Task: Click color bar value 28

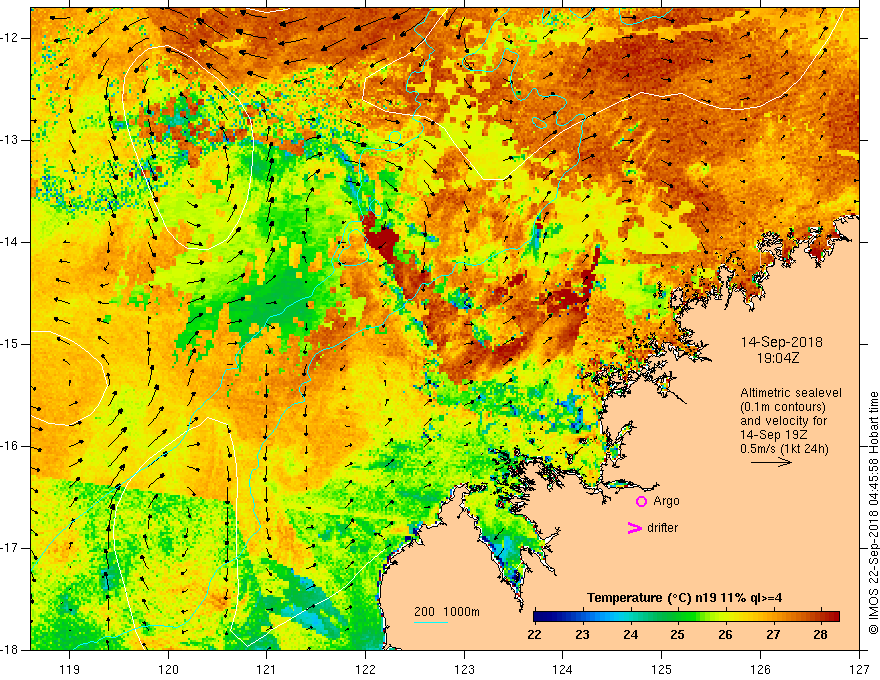Action: coord(821,635)
